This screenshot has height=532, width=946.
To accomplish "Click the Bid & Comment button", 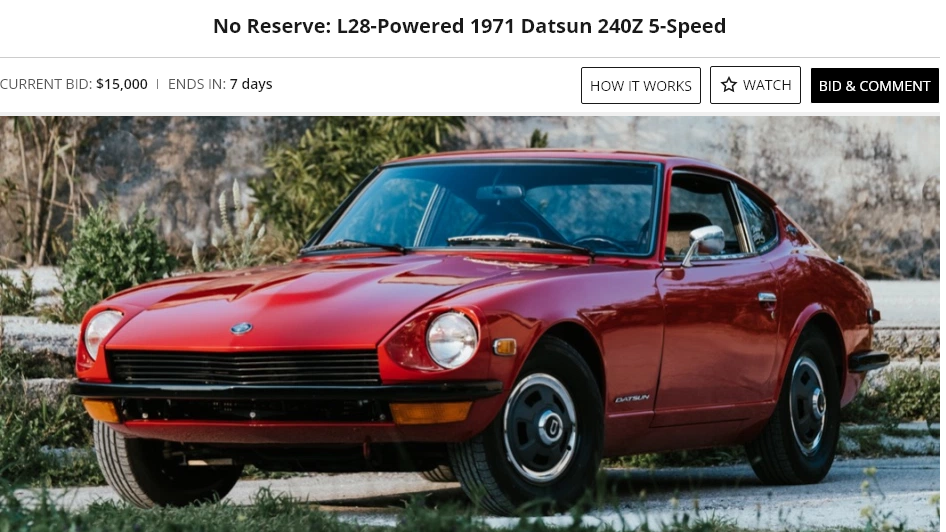I will coord(874,86).
